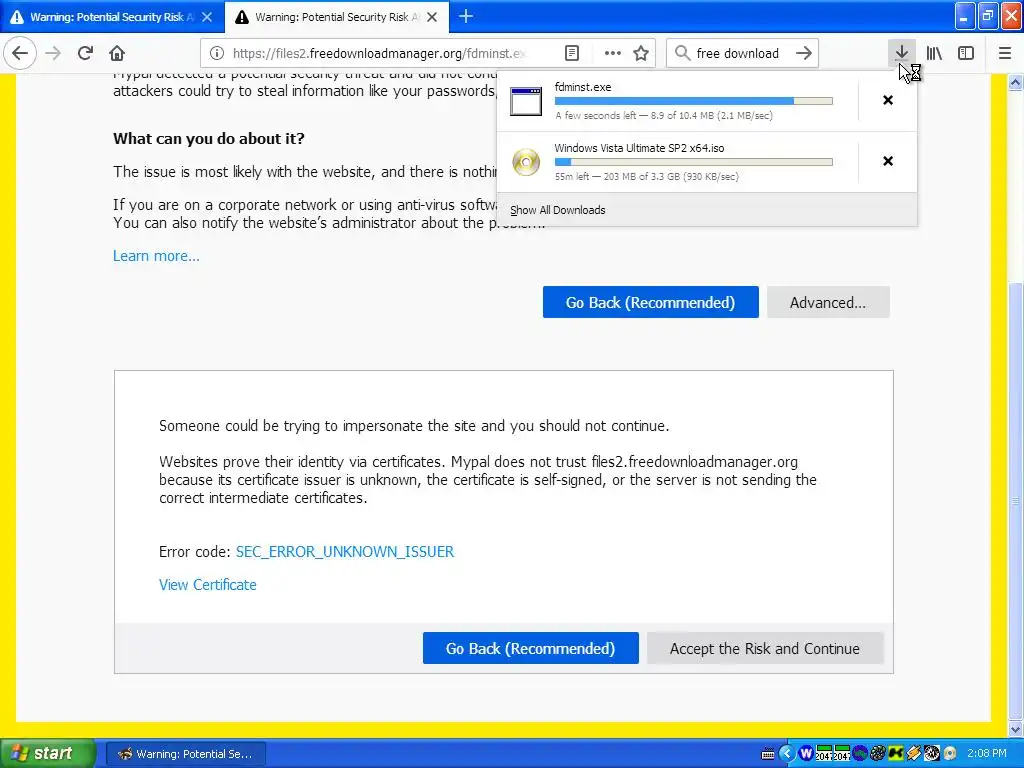Viewport: 1024px width, 768px height.
Task: Click the Vista iso download progress bar
Action: click(x=694, y=162)
